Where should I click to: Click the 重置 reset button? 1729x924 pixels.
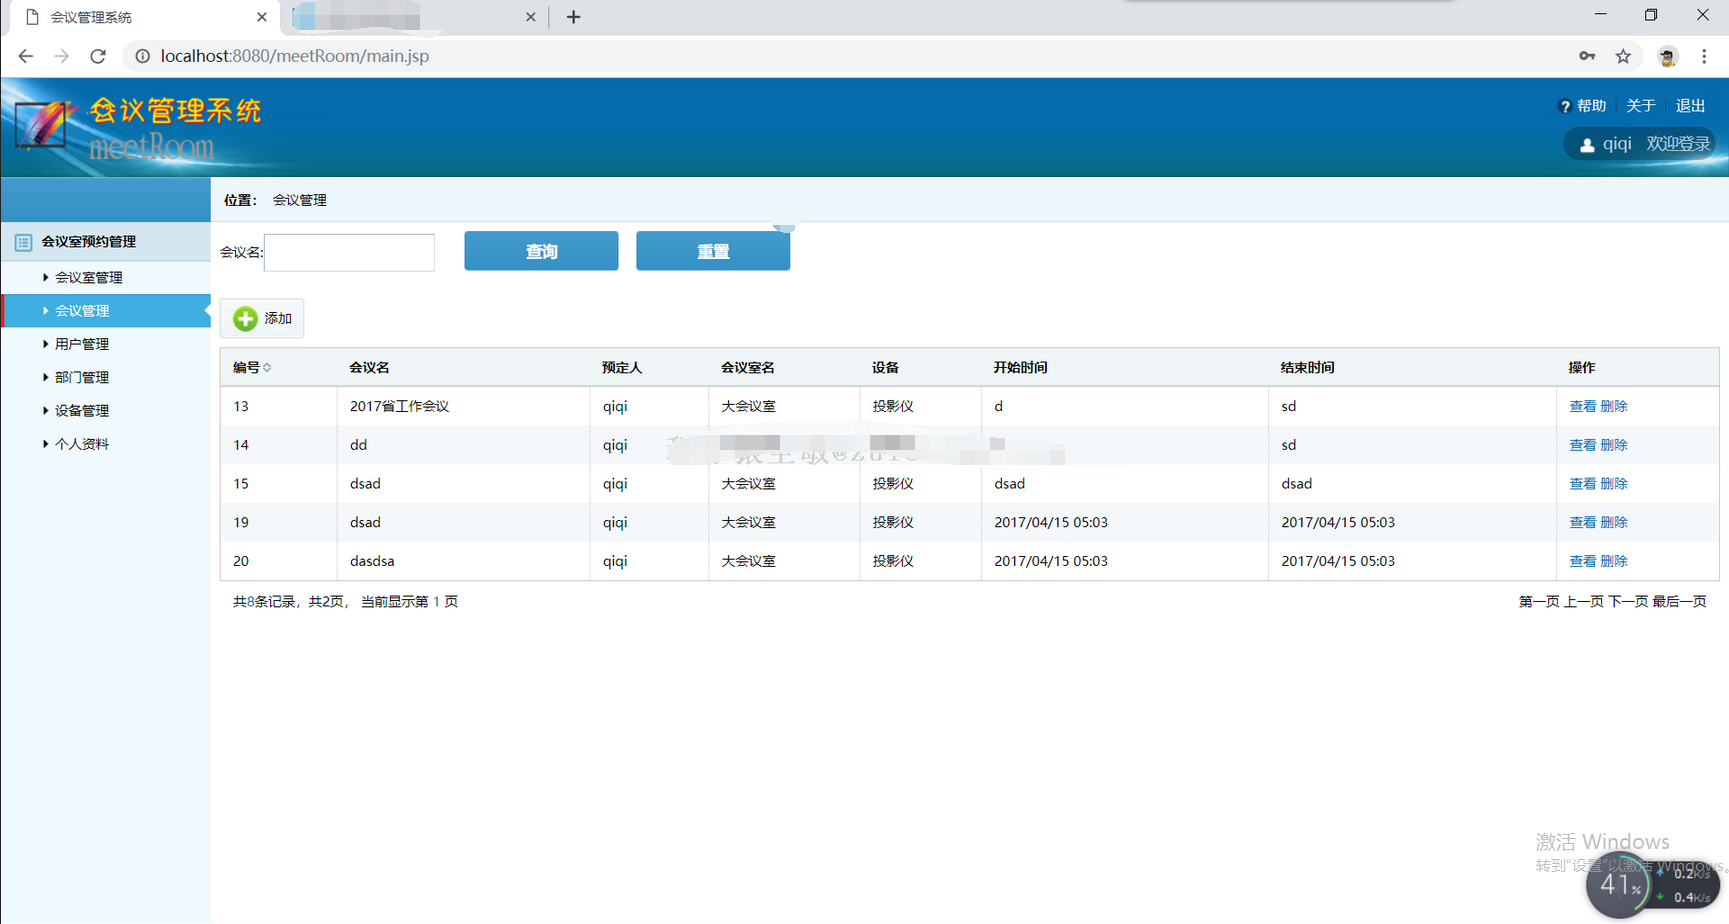point(713,251)
